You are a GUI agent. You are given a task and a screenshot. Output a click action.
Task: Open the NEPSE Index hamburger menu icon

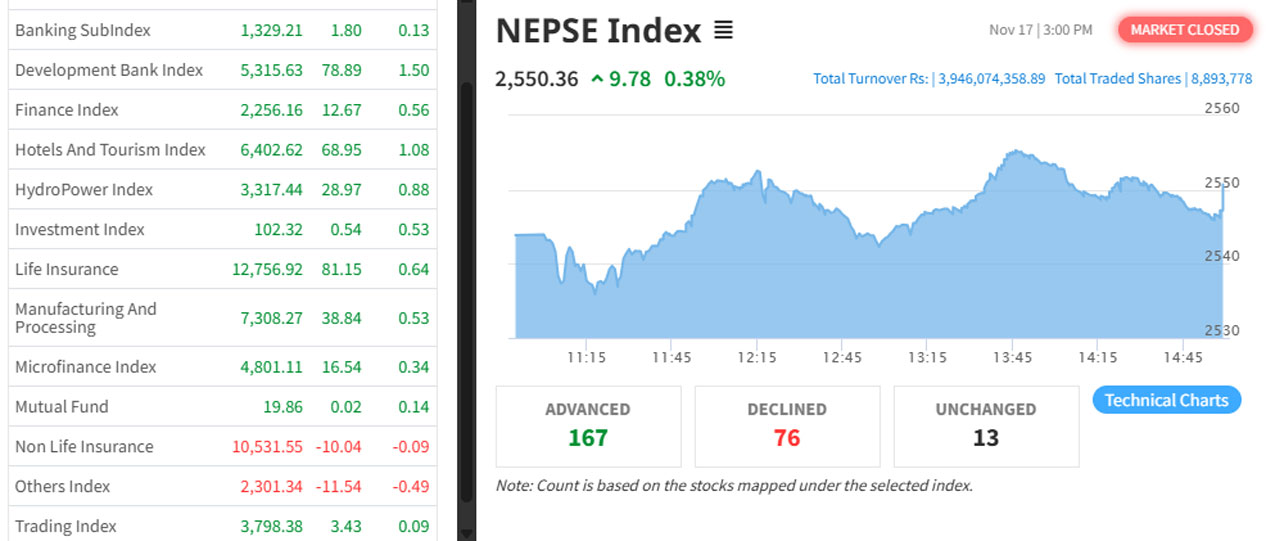723,31
